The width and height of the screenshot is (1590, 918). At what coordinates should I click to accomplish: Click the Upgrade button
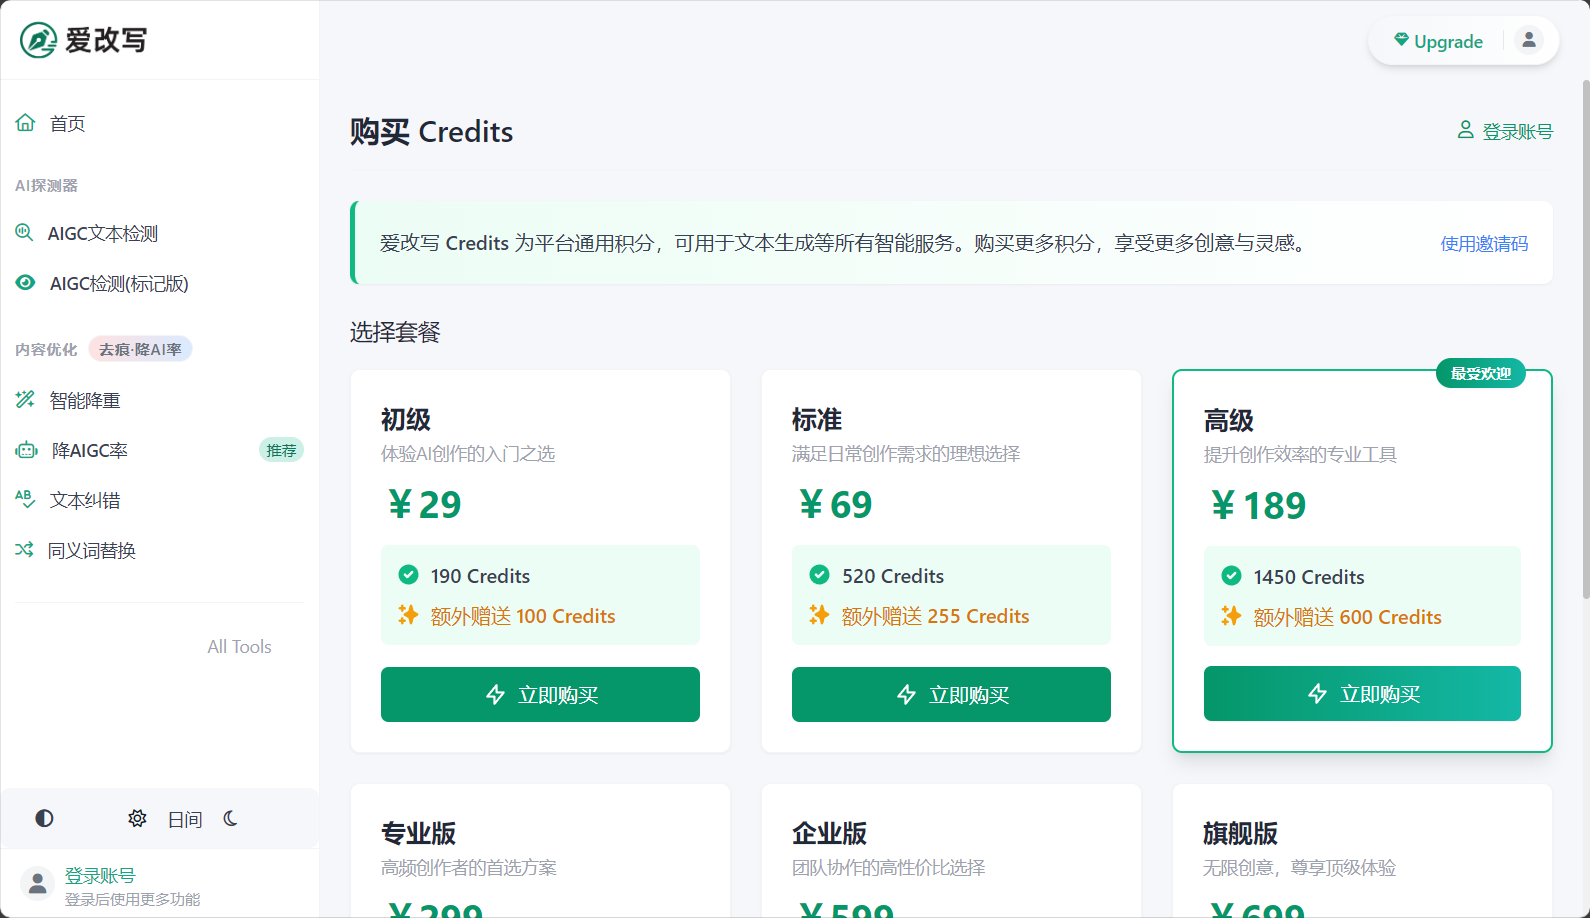[x=1439, y=41]
